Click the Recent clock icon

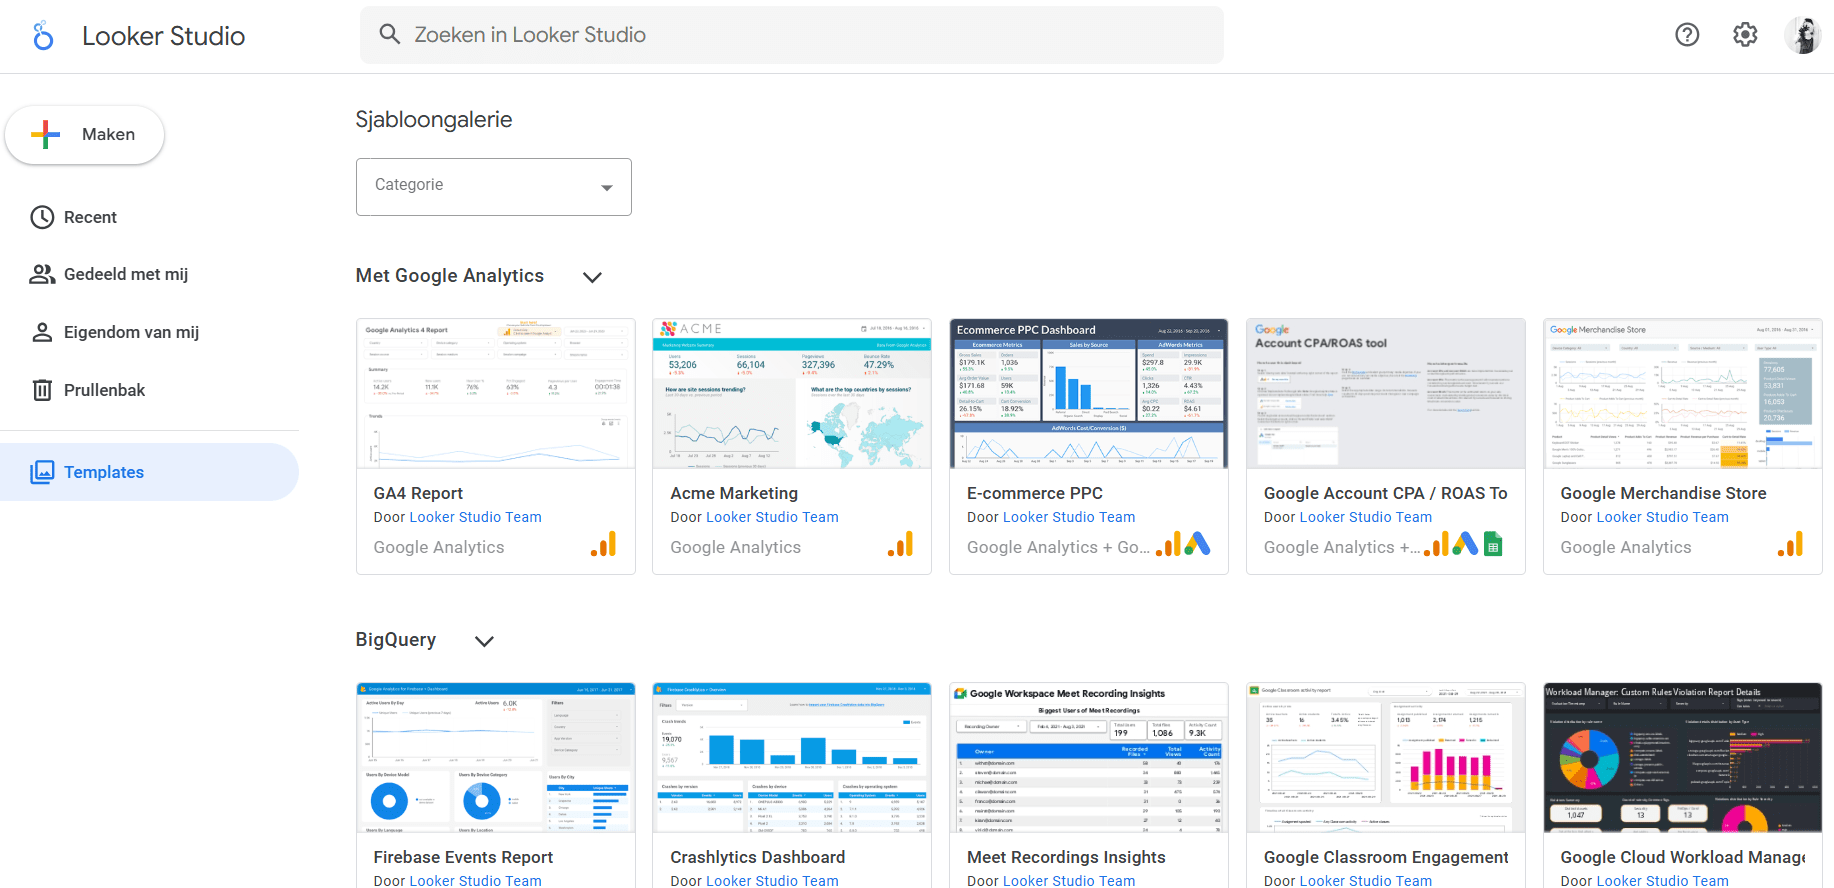pyautogui.click(x=42, y=217)
